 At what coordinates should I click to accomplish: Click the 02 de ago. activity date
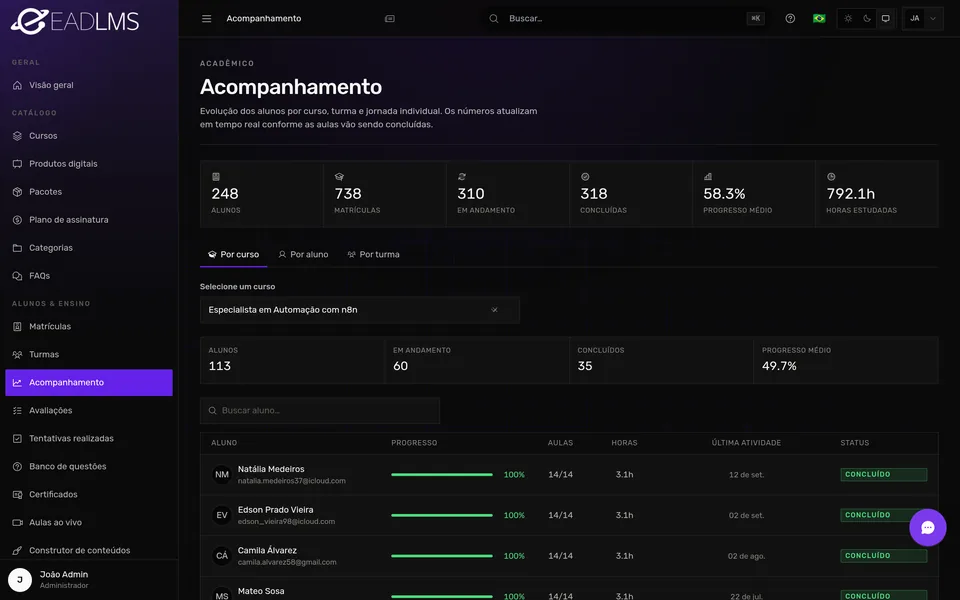746,556
